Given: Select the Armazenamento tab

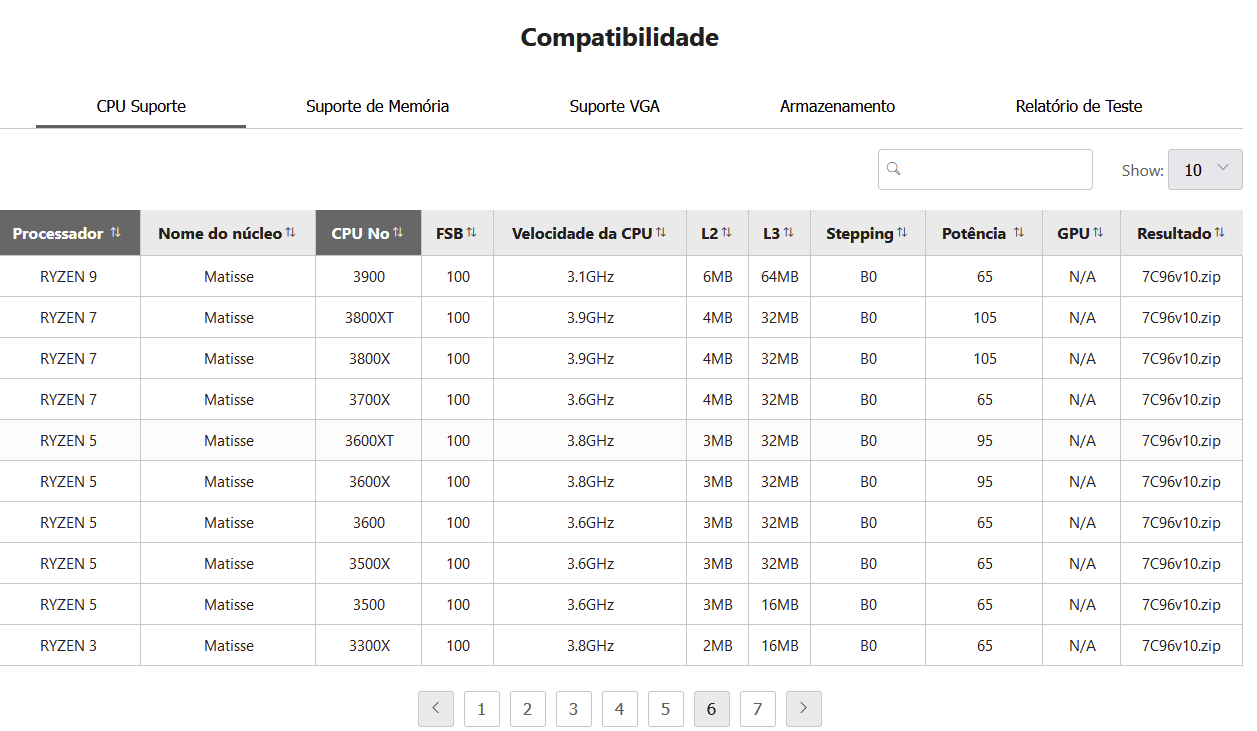Looking at the screenshot, I should click(x=838, y=106).
